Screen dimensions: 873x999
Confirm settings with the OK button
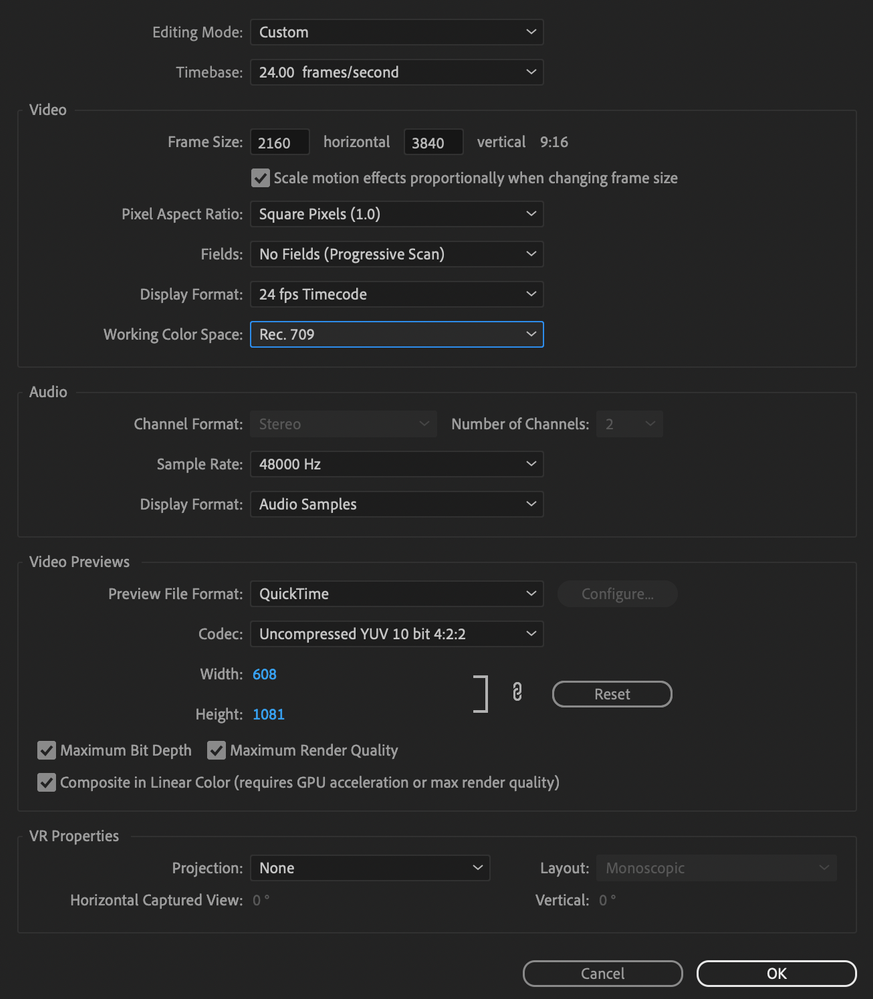click(776, 974)
